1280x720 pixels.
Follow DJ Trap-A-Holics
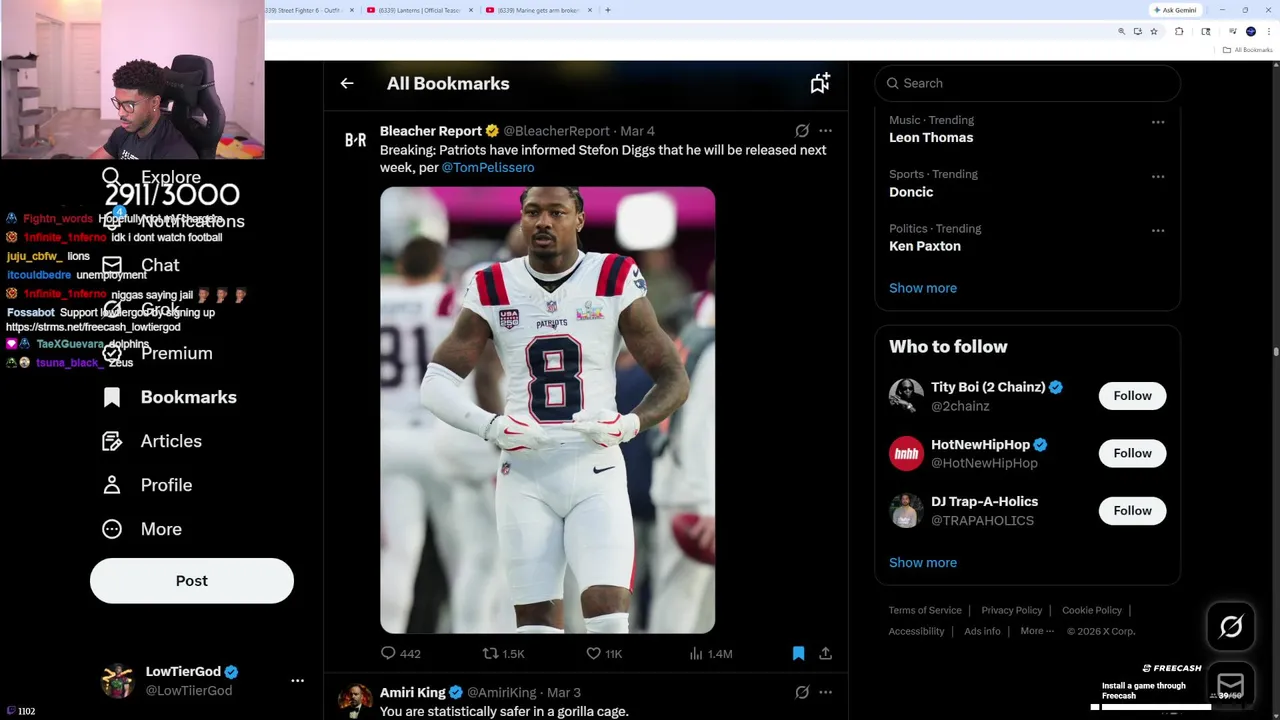tap(1132, 511)
